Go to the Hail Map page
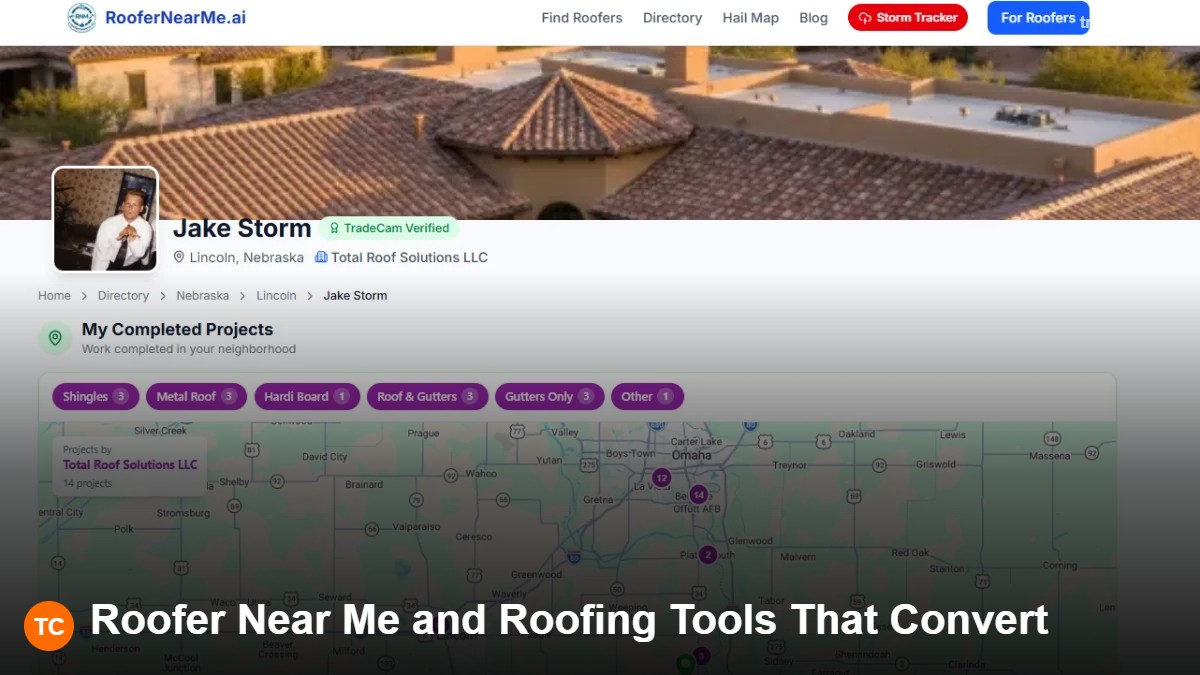 tap(751, 18)
